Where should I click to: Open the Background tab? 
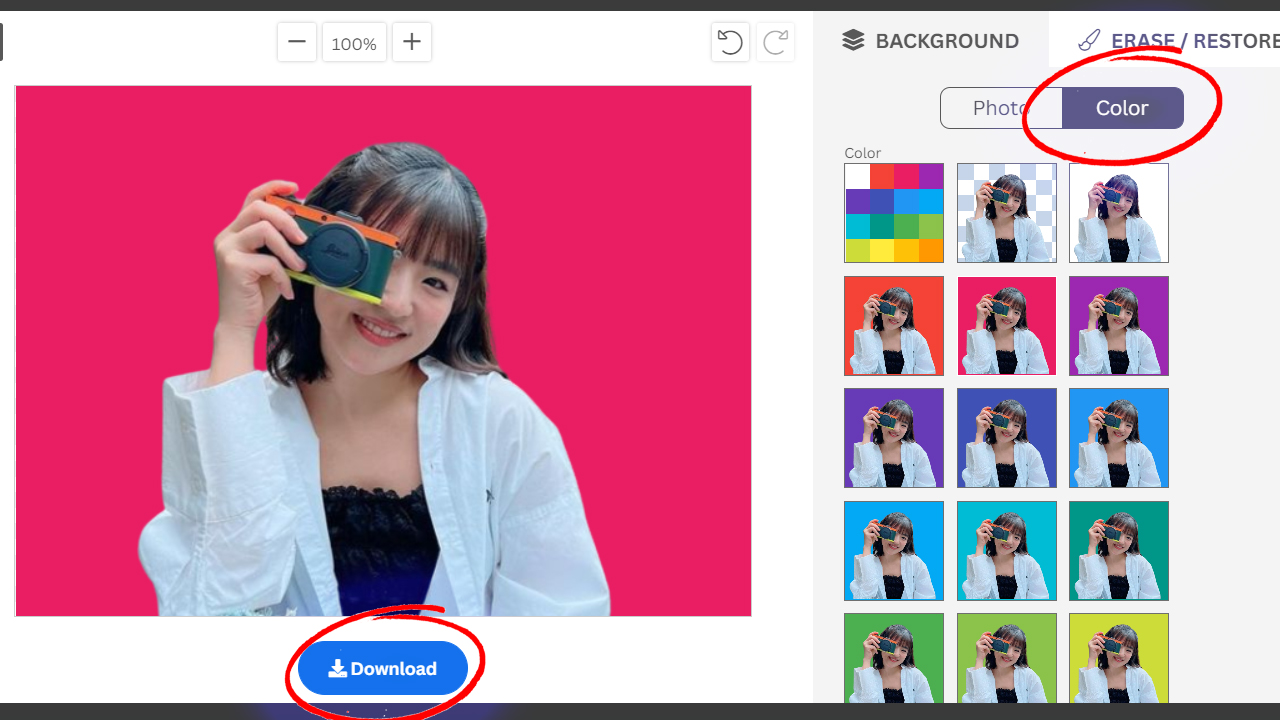pos(931,41)
